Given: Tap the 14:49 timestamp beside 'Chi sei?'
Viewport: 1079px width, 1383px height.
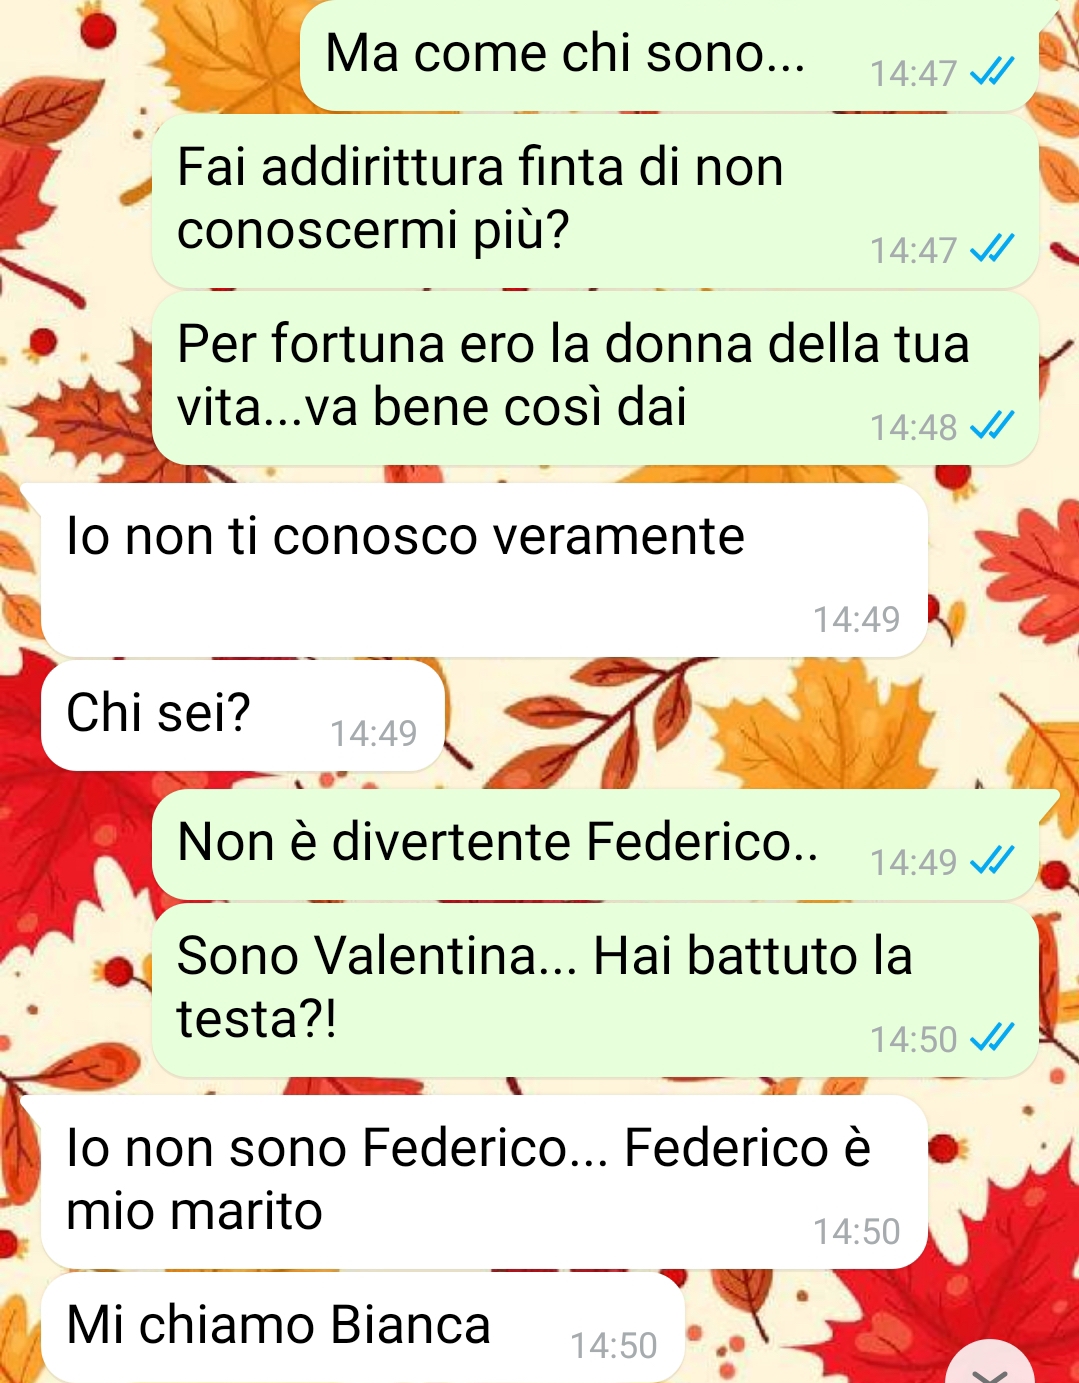Looking at the screenshot, I should coord(373,734).
